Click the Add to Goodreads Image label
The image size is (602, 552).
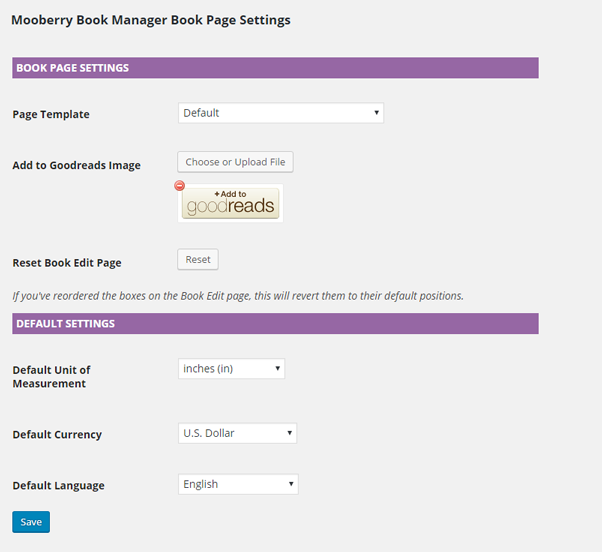click(x=76, y=165)
